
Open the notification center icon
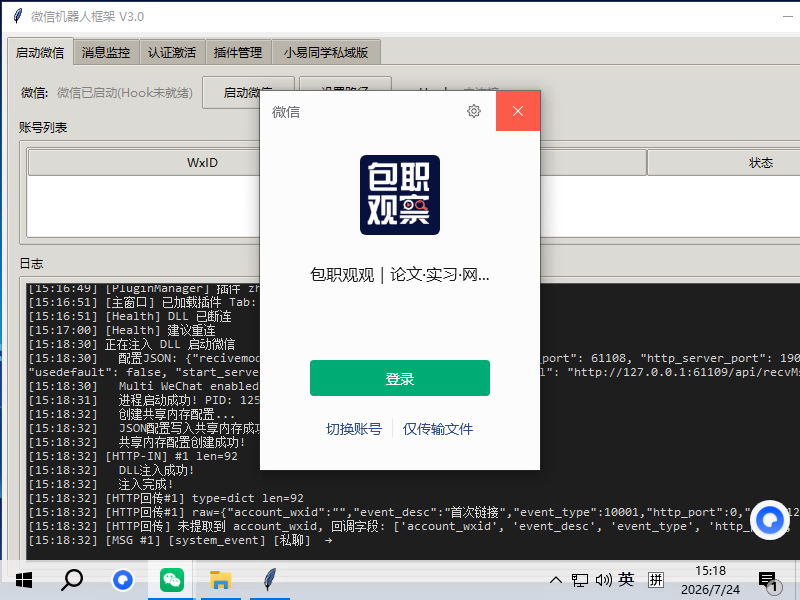[x=769, y=582]
